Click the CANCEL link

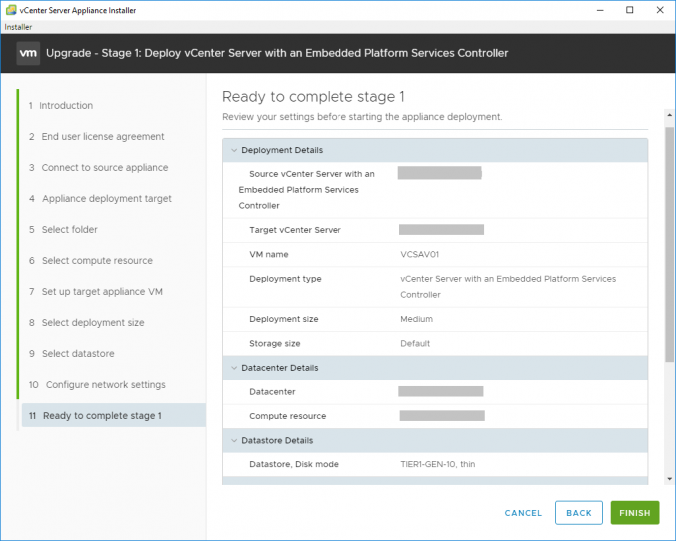click(523, 513)
